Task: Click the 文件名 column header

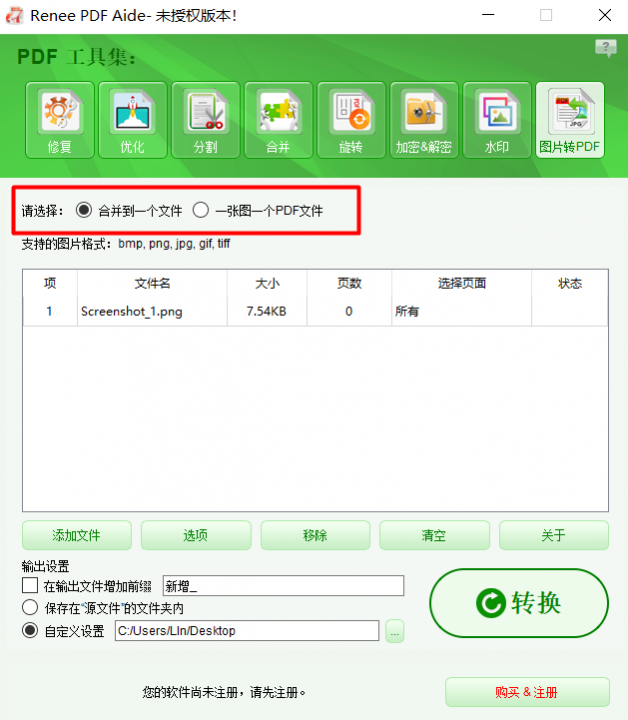Action: pos(152,283)
